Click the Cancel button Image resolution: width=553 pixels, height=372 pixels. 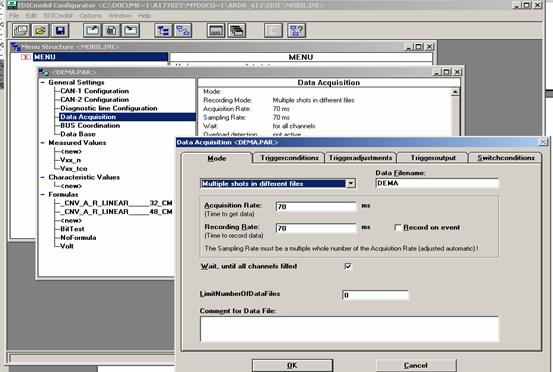(x=416, y=365)
